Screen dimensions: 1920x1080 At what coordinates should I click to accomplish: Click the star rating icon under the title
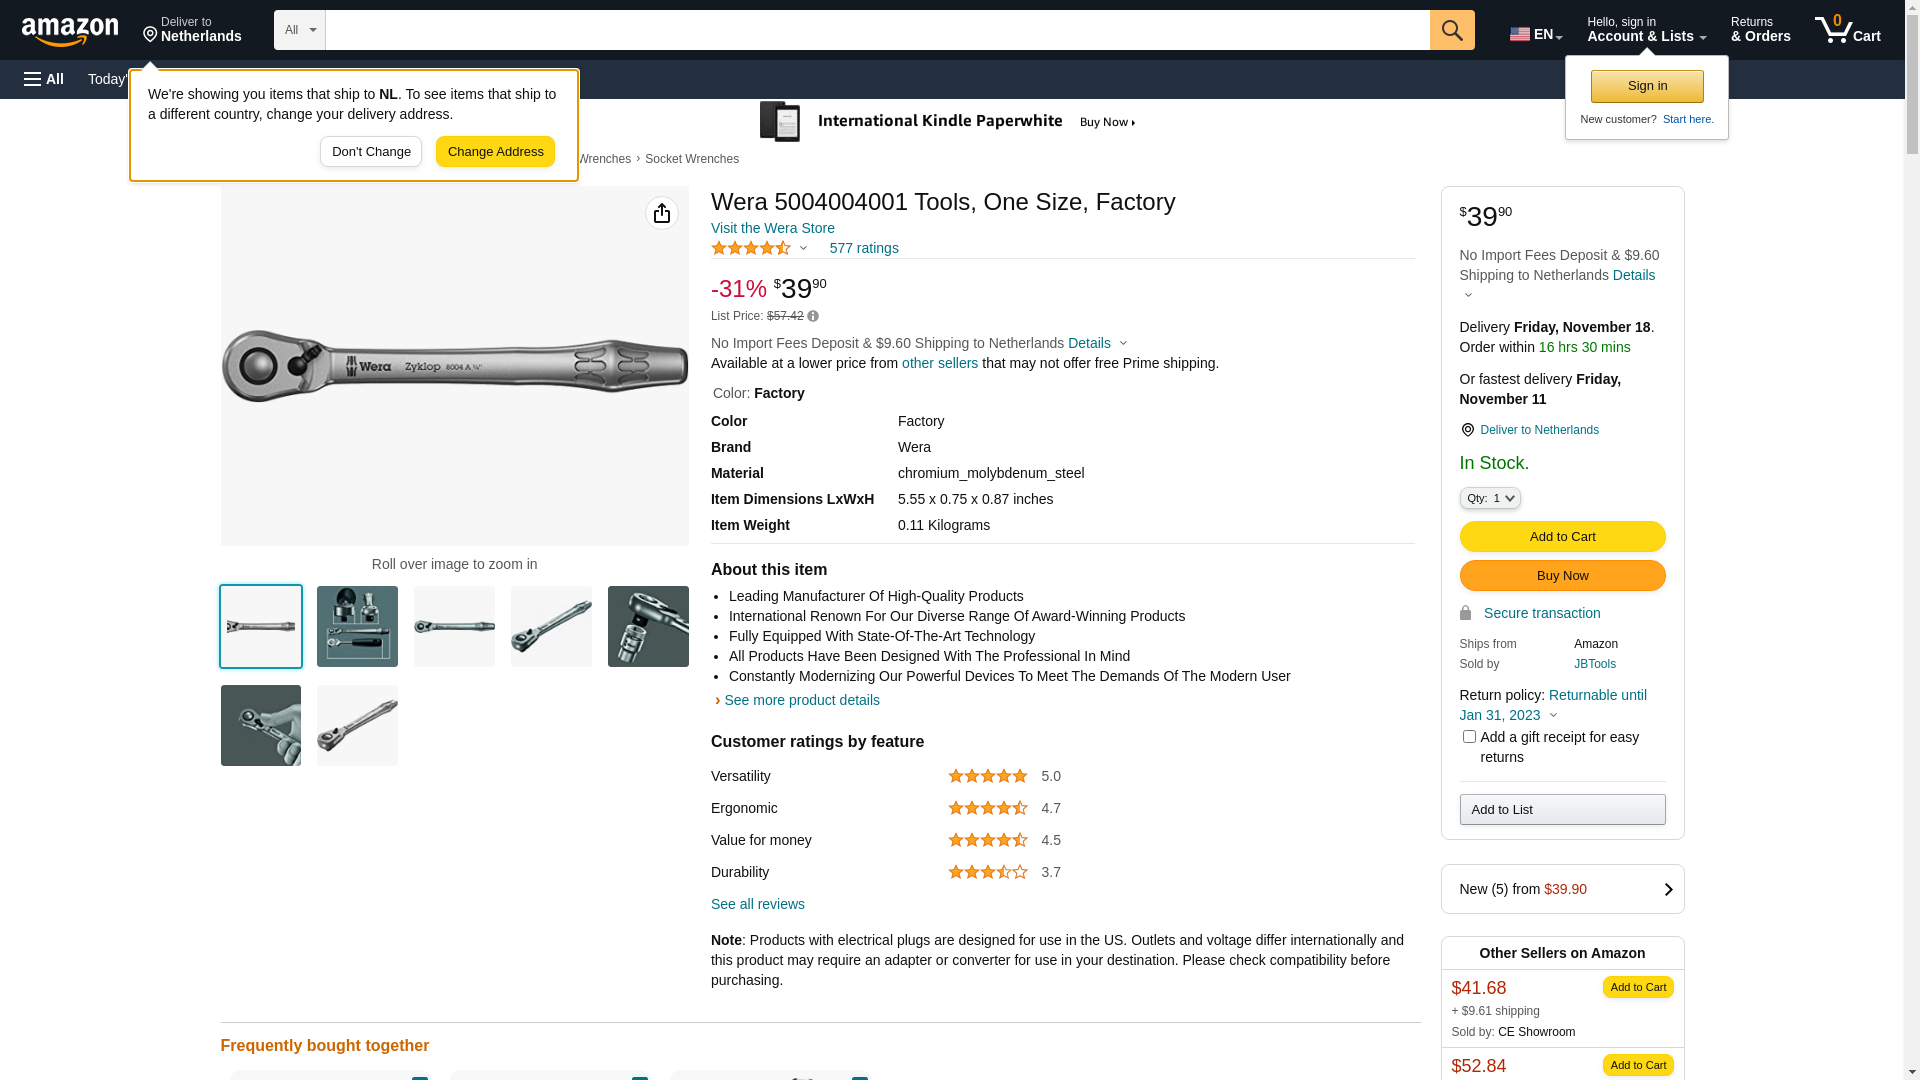point(751,248)
